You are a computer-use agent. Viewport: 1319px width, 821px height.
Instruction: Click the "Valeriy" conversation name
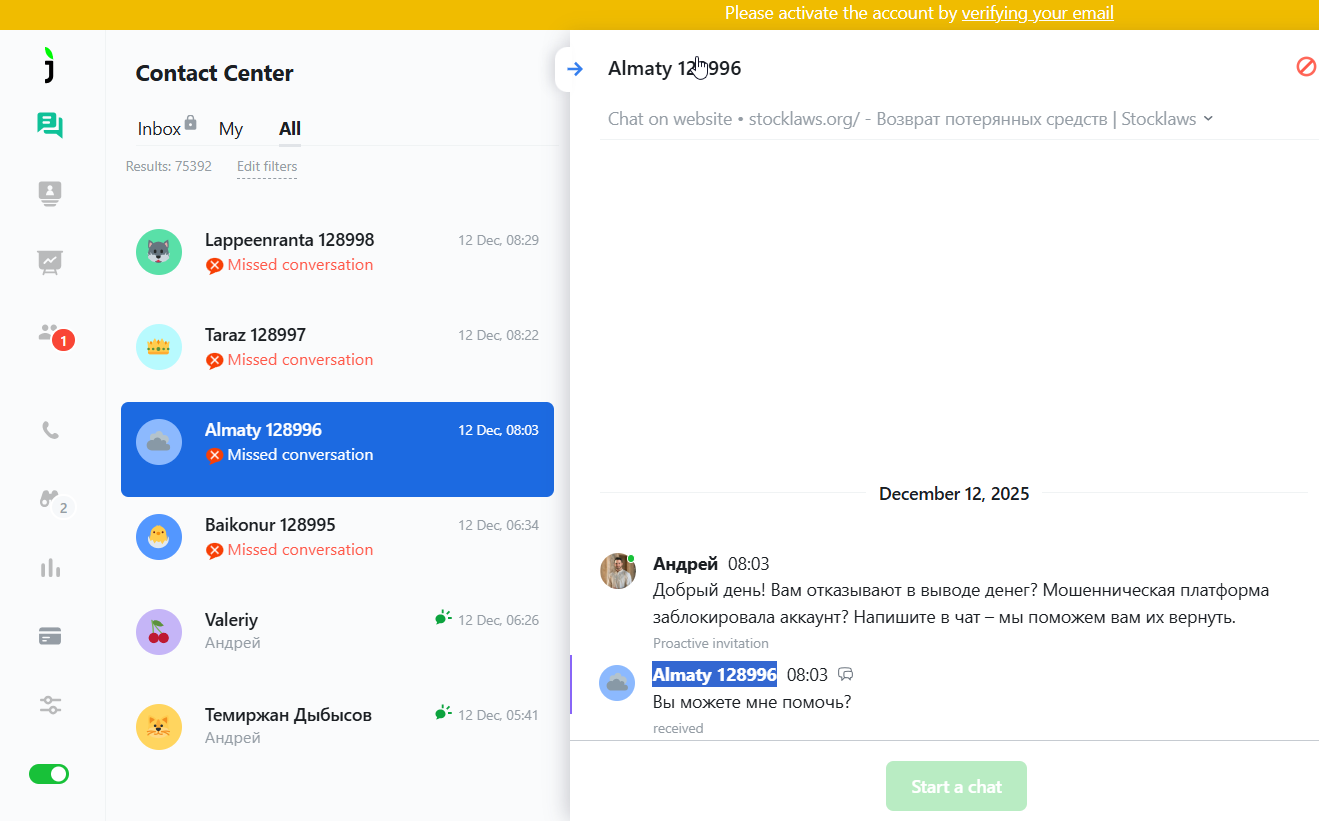point(231,620)
